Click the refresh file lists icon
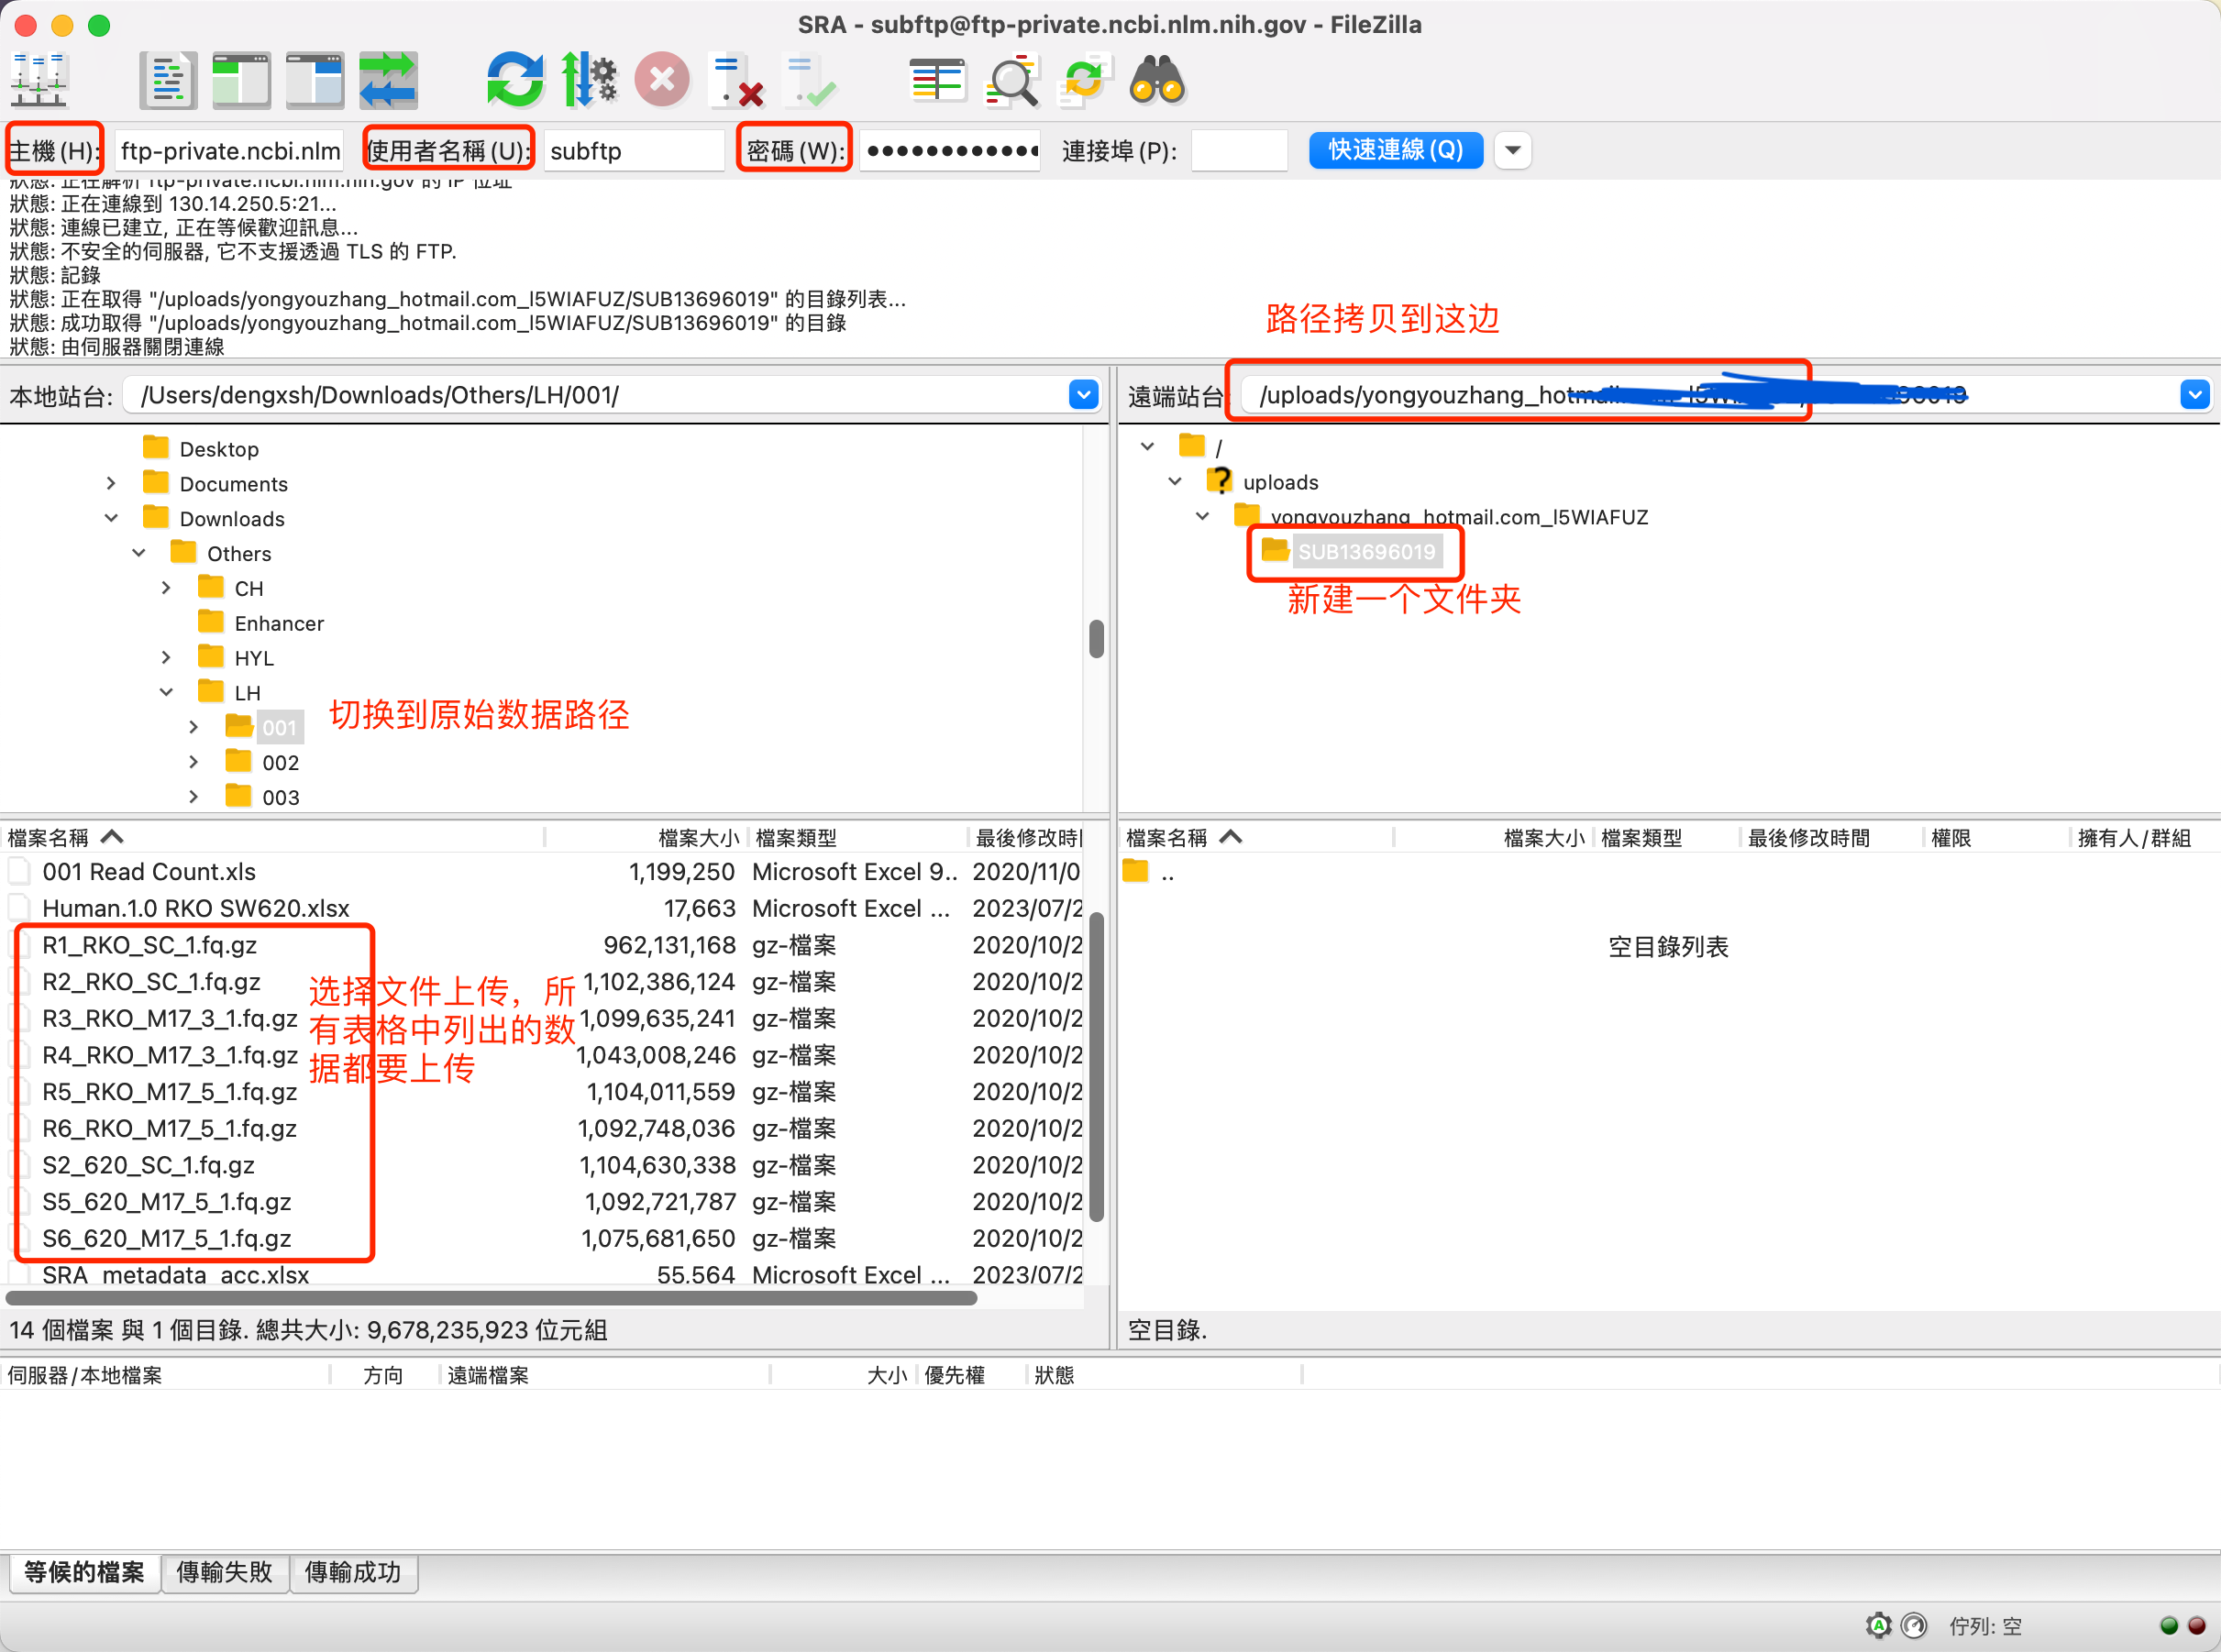 pyautogui.click(x=514, y=79)
